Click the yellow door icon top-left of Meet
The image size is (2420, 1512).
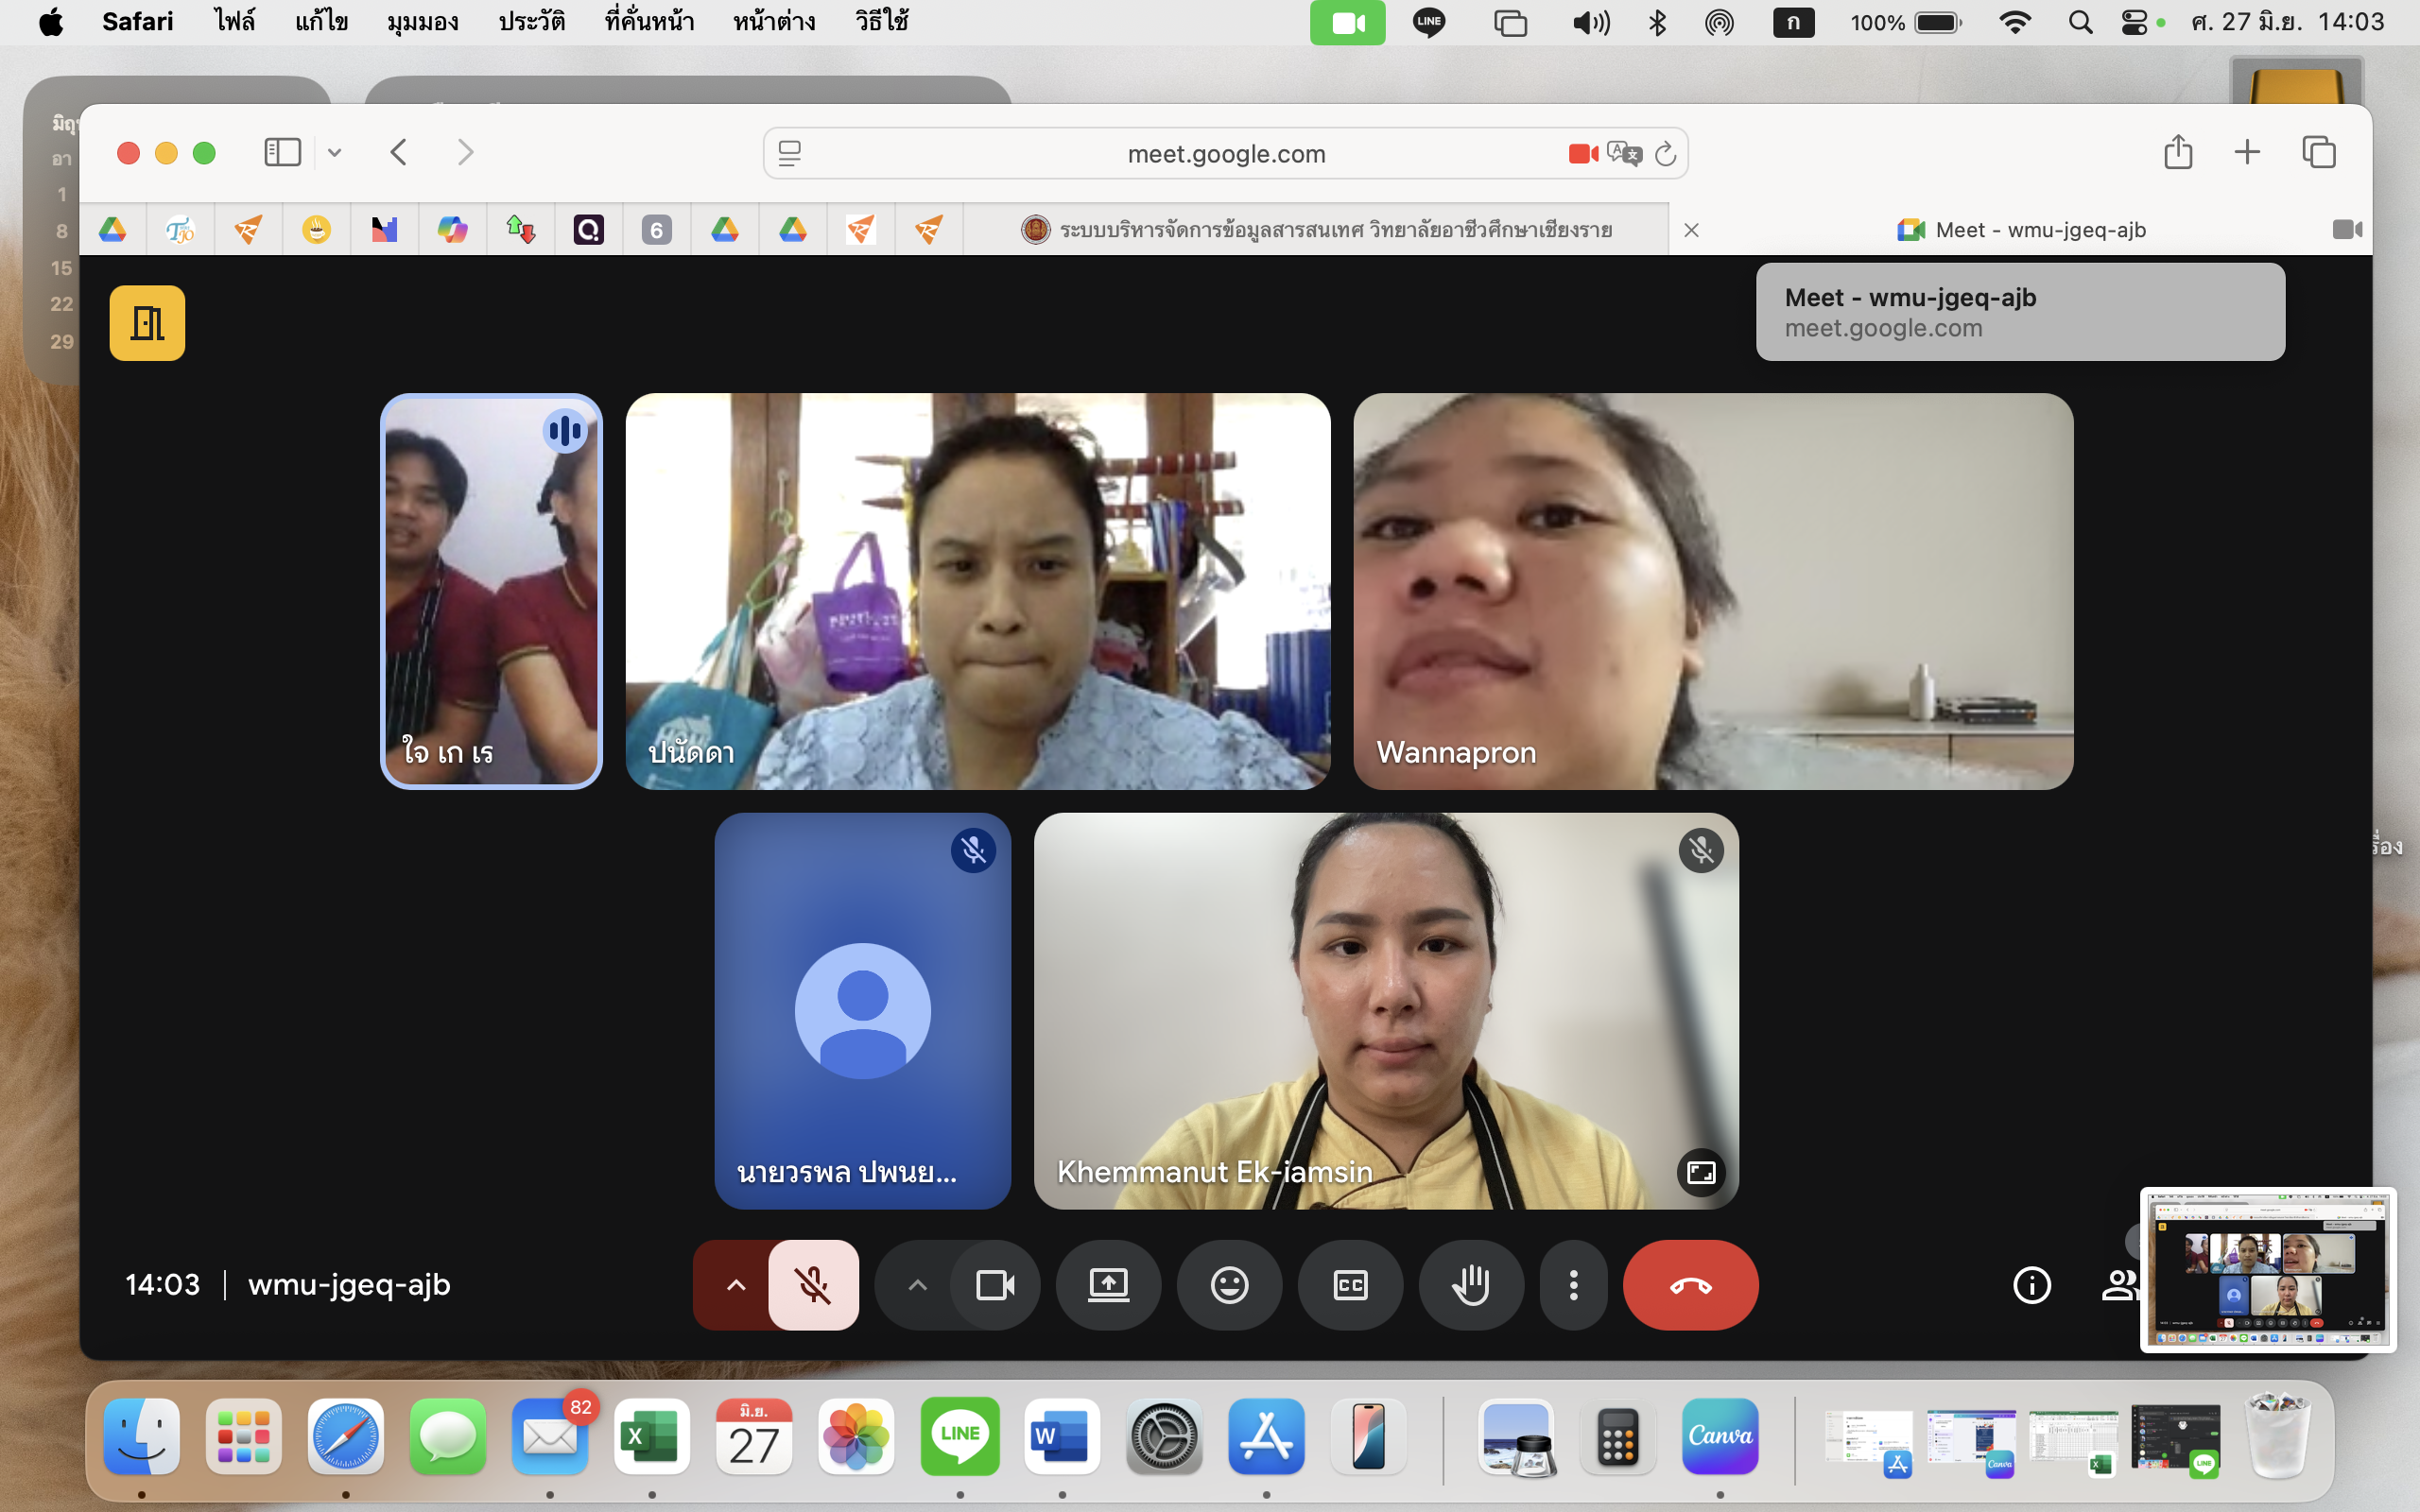[147, 323]
